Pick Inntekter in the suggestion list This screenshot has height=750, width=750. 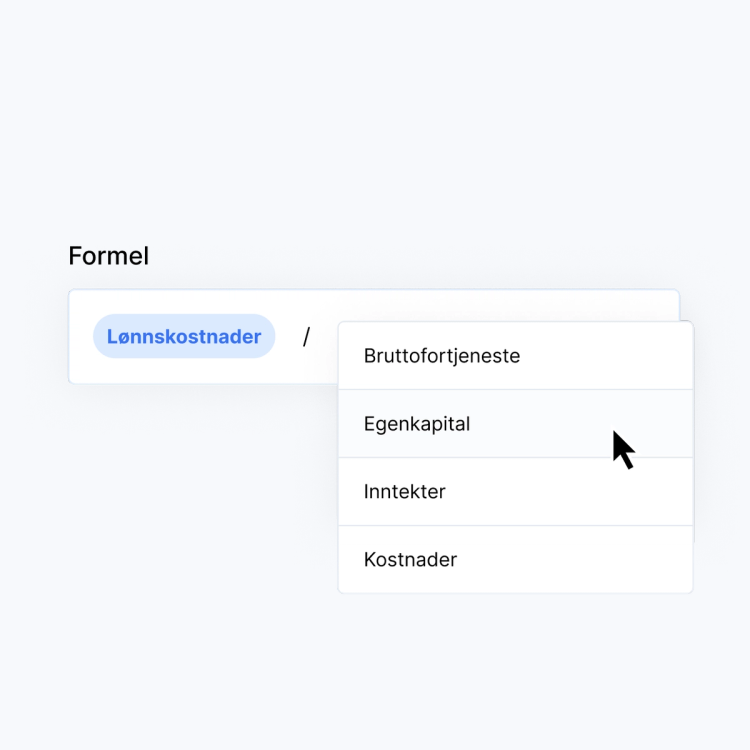405,492
